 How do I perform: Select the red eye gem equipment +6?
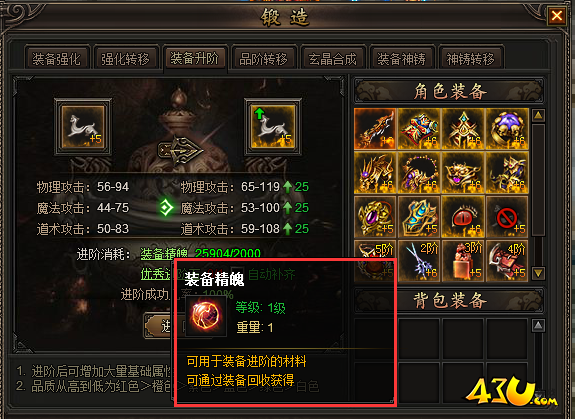(464, 217)
